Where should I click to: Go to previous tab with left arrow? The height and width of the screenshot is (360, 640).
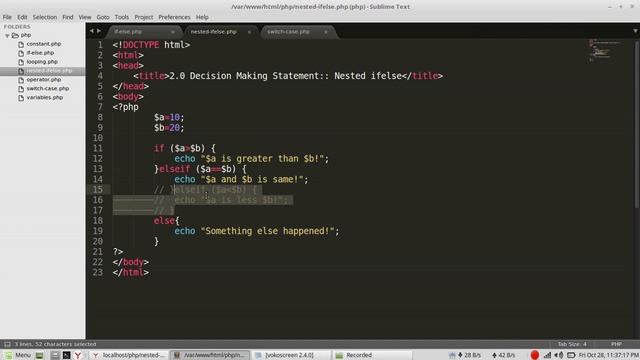pyautogui.click(x=91, y=31)
